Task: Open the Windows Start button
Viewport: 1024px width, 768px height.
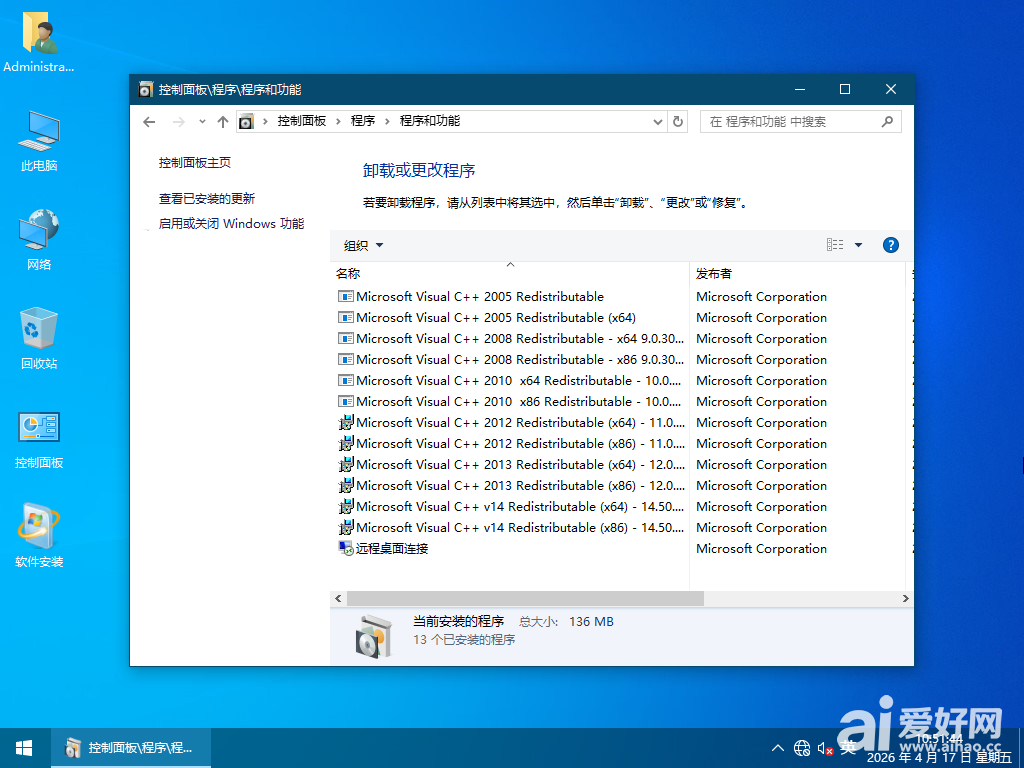Action: point(25,748)
